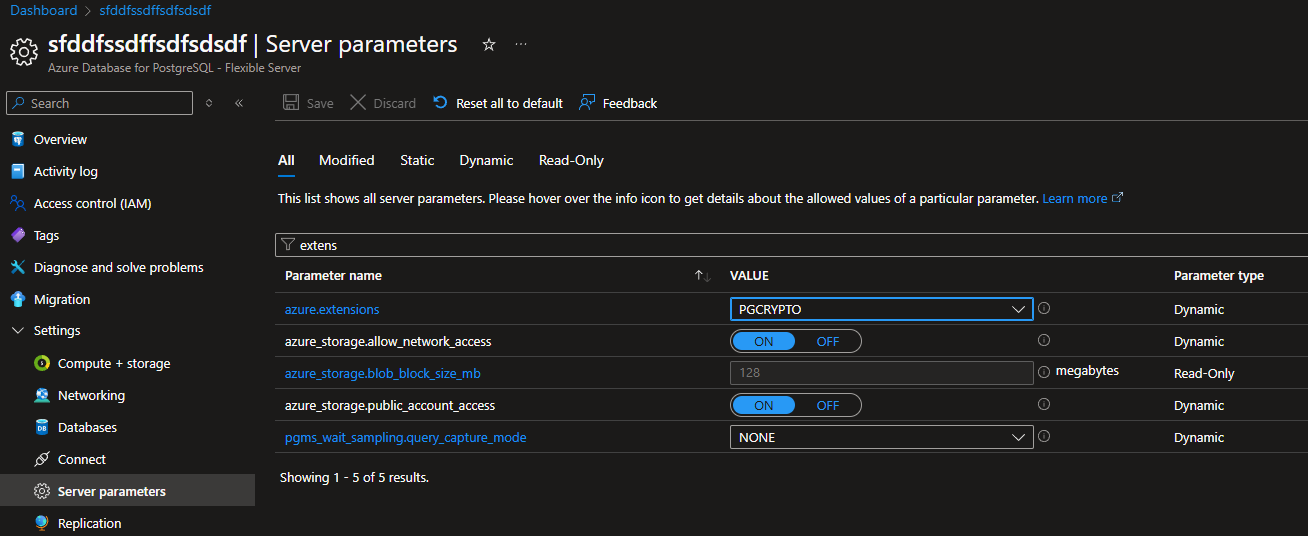Switch to the All tab

coord(286,160)
